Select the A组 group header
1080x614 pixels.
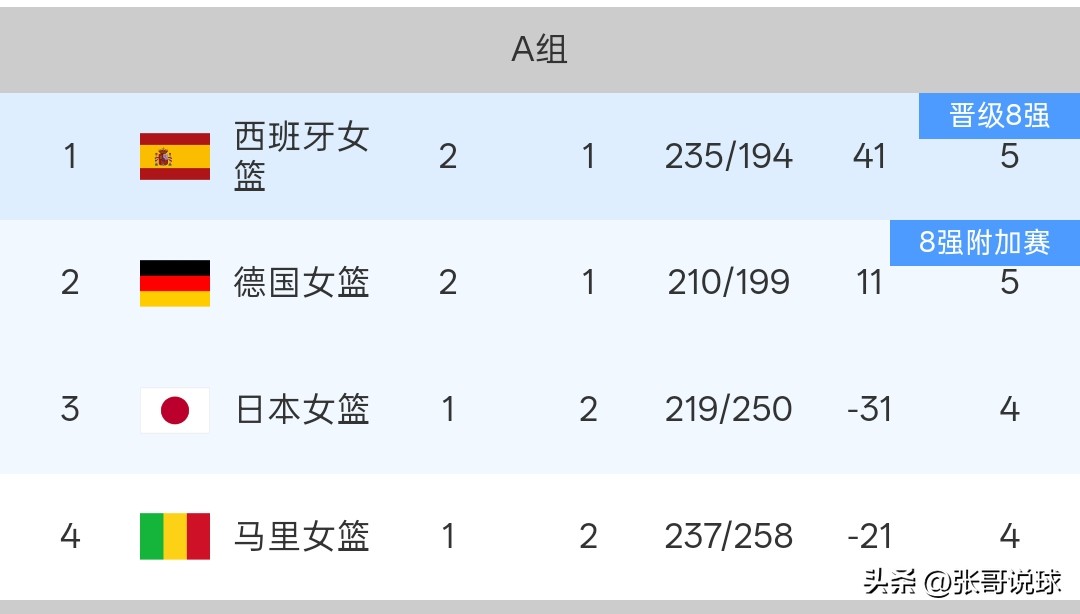pyautogui.click(x=540, y=50)
